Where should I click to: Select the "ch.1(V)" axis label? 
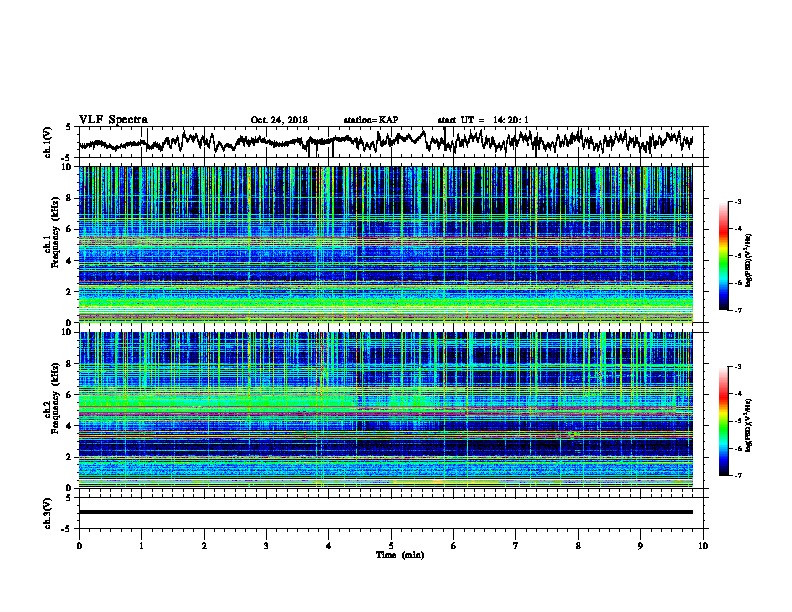tap(48, 142)
